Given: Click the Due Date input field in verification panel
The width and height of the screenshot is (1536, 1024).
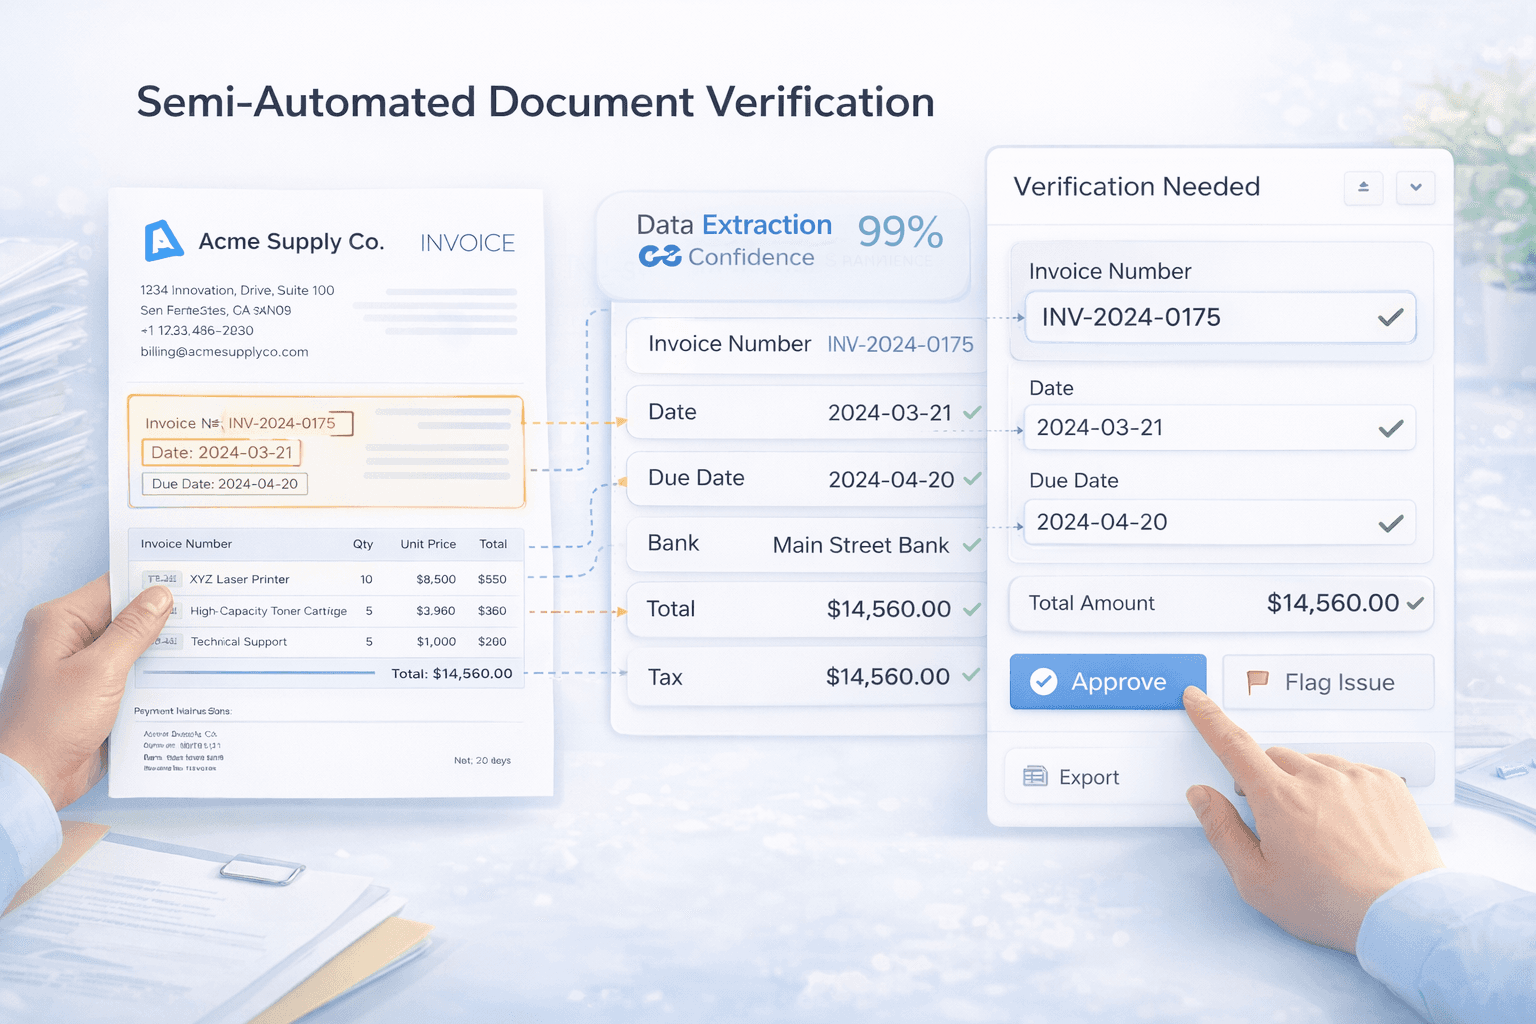Looking at the screenshot, I should (x=1220, y=522).
